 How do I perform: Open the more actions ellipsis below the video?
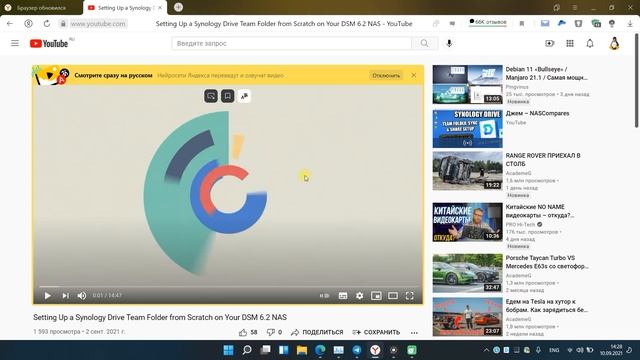(x=414, y=333)
